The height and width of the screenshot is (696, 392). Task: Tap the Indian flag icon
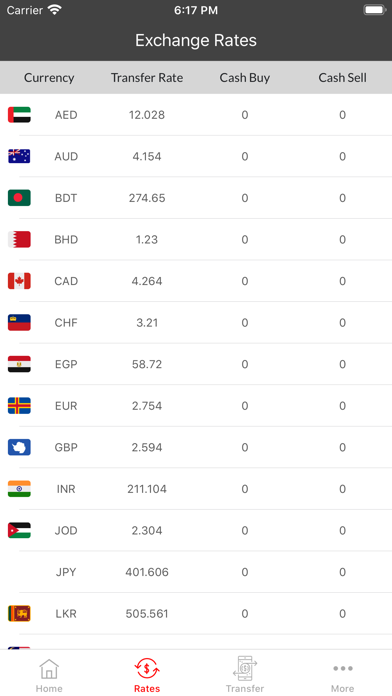(19, 489)
